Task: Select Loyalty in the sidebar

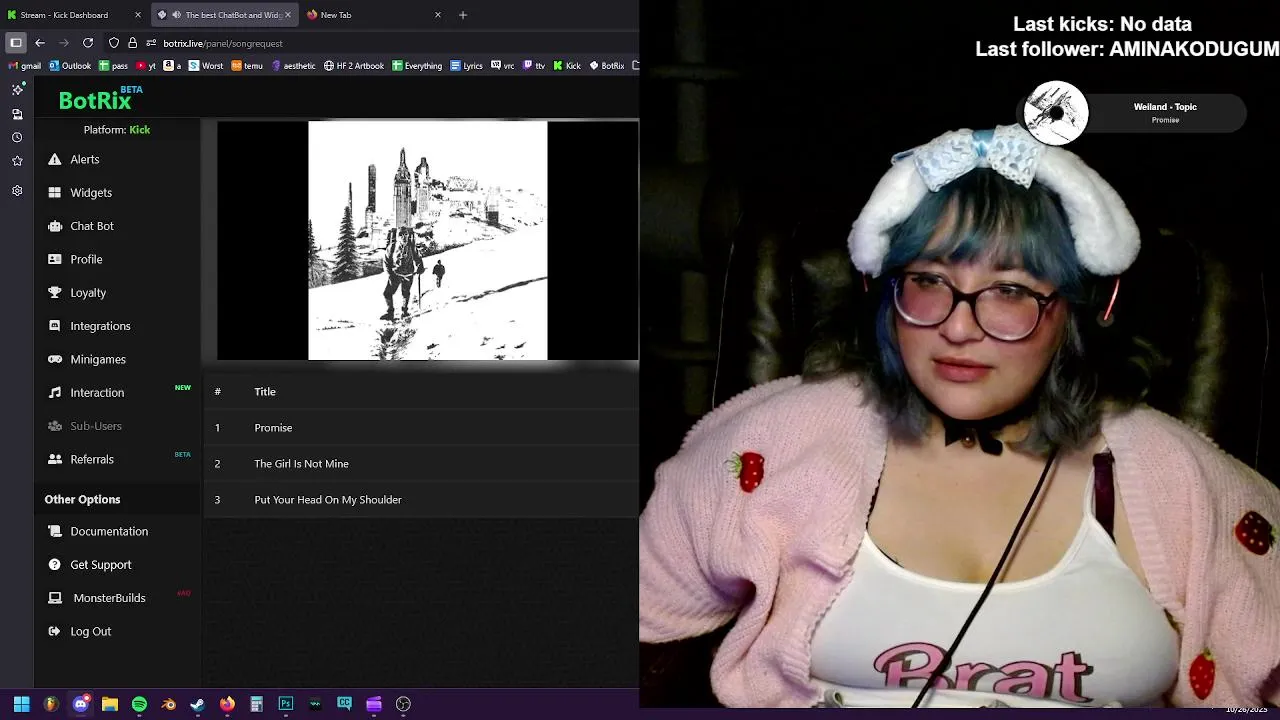Action: coord(77,292)
